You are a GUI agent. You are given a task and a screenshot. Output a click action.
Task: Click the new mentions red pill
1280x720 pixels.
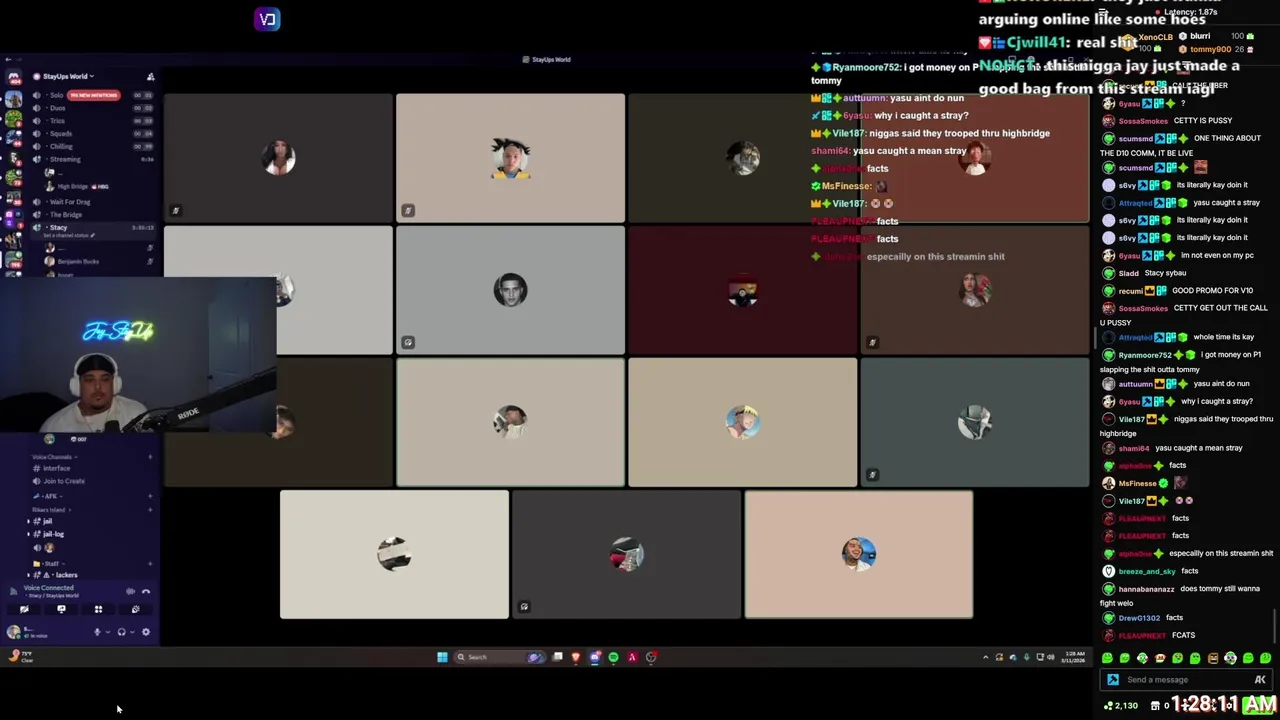click(94, 95)
